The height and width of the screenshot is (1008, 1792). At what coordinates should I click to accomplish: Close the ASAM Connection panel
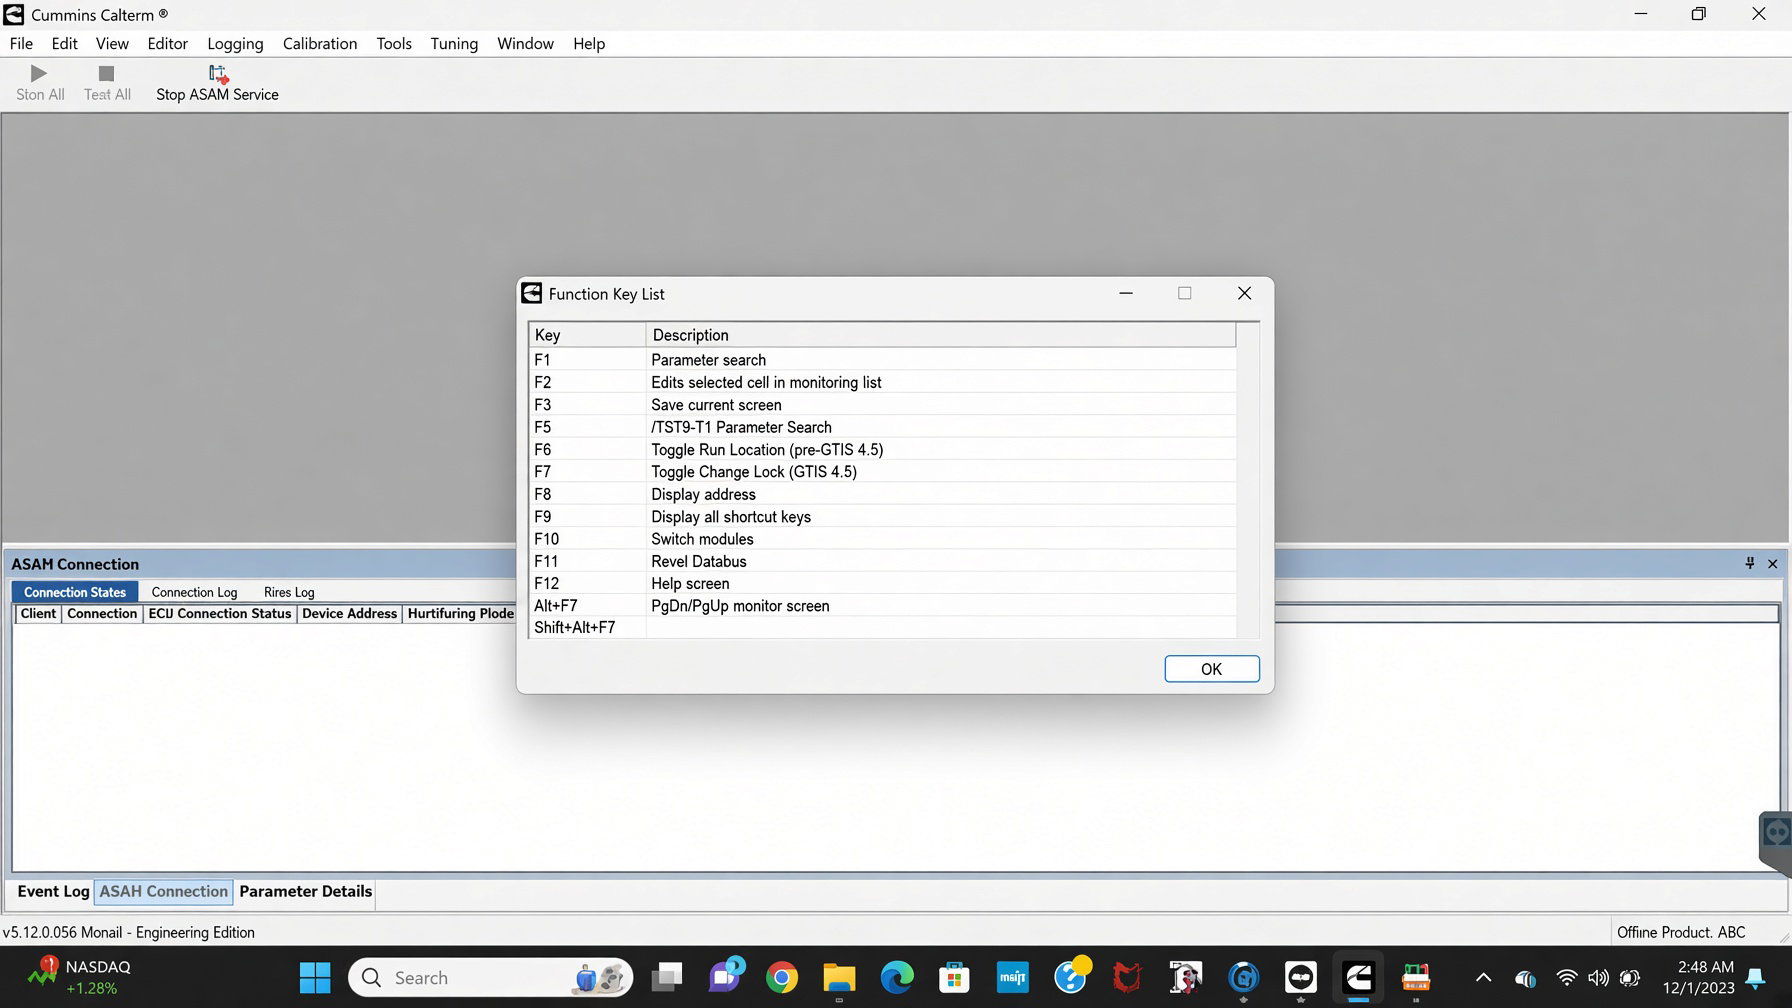tap(1773, 564)
